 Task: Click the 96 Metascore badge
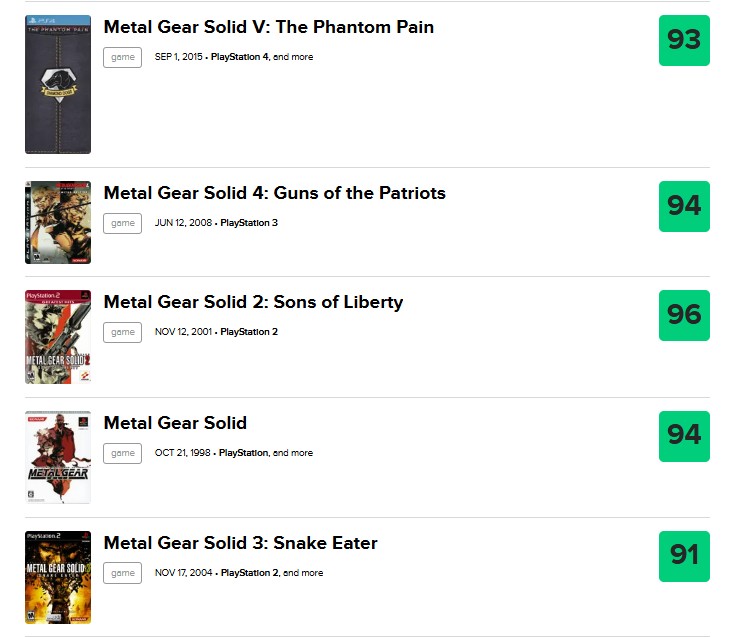[x=684, y=315]
